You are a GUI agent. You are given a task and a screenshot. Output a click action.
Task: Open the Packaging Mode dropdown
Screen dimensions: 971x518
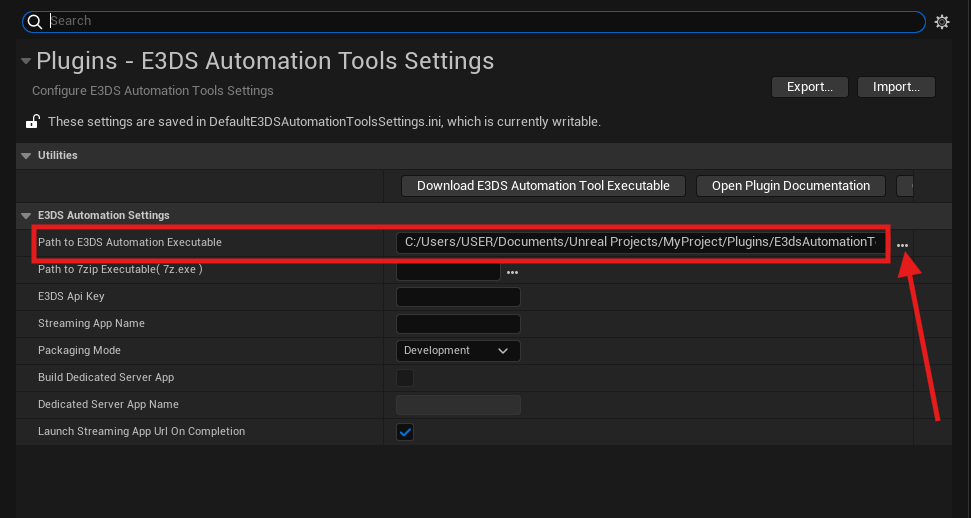tap(458, 351)
